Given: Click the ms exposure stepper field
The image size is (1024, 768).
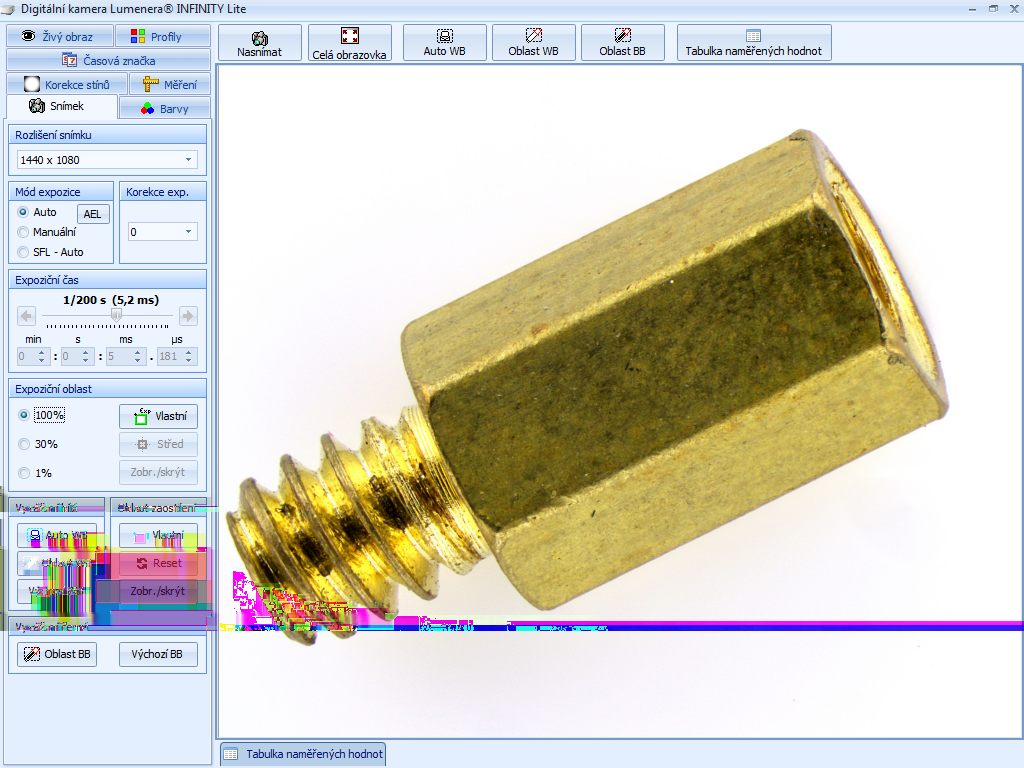Looking at the screenshot, I should point(125,357).
